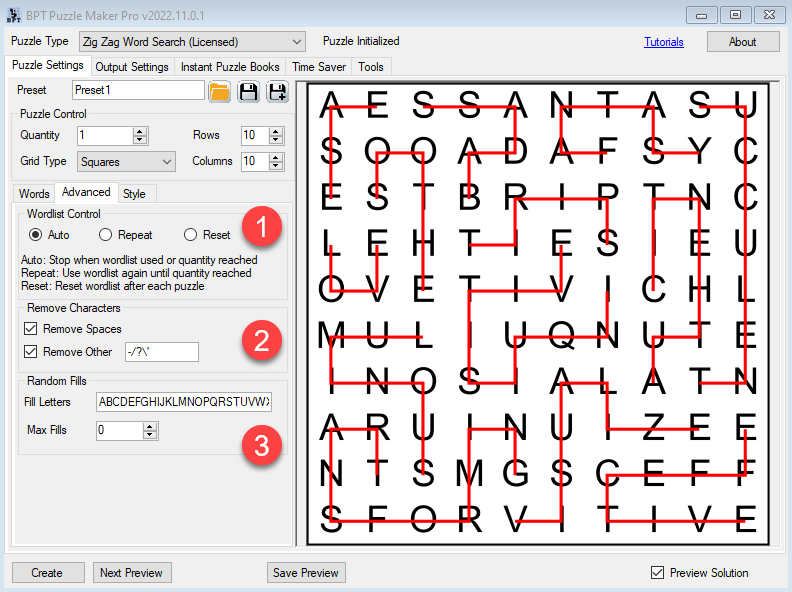Uncheck the Preview Solution checkbox

[x=657, y=573]
